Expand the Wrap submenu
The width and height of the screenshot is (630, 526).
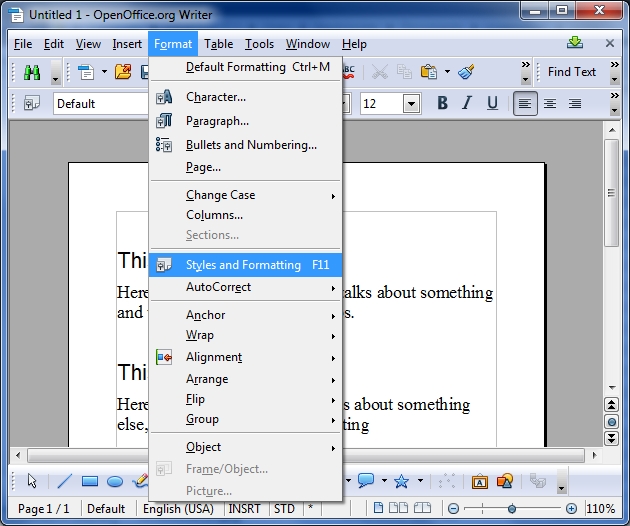click(x=245, y=335)
